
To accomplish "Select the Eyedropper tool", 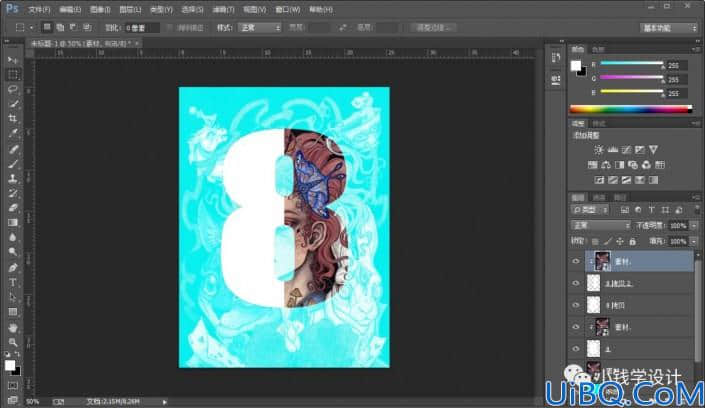I will pyautogui.click(x=13, y=134).
